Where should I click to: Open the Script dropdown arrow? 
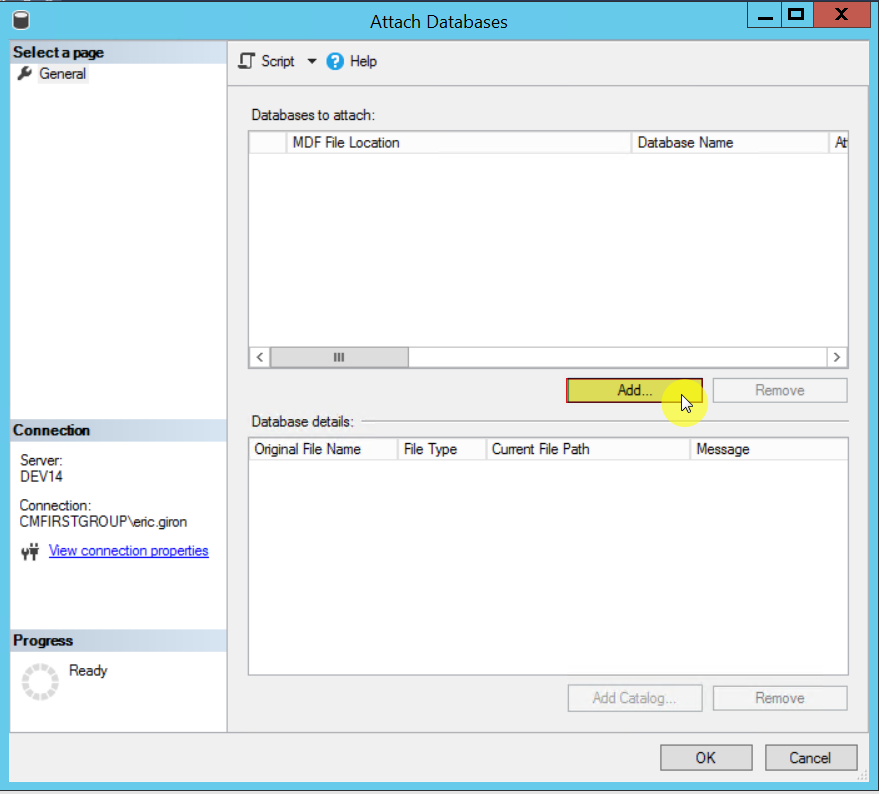(x=312, y=61)
